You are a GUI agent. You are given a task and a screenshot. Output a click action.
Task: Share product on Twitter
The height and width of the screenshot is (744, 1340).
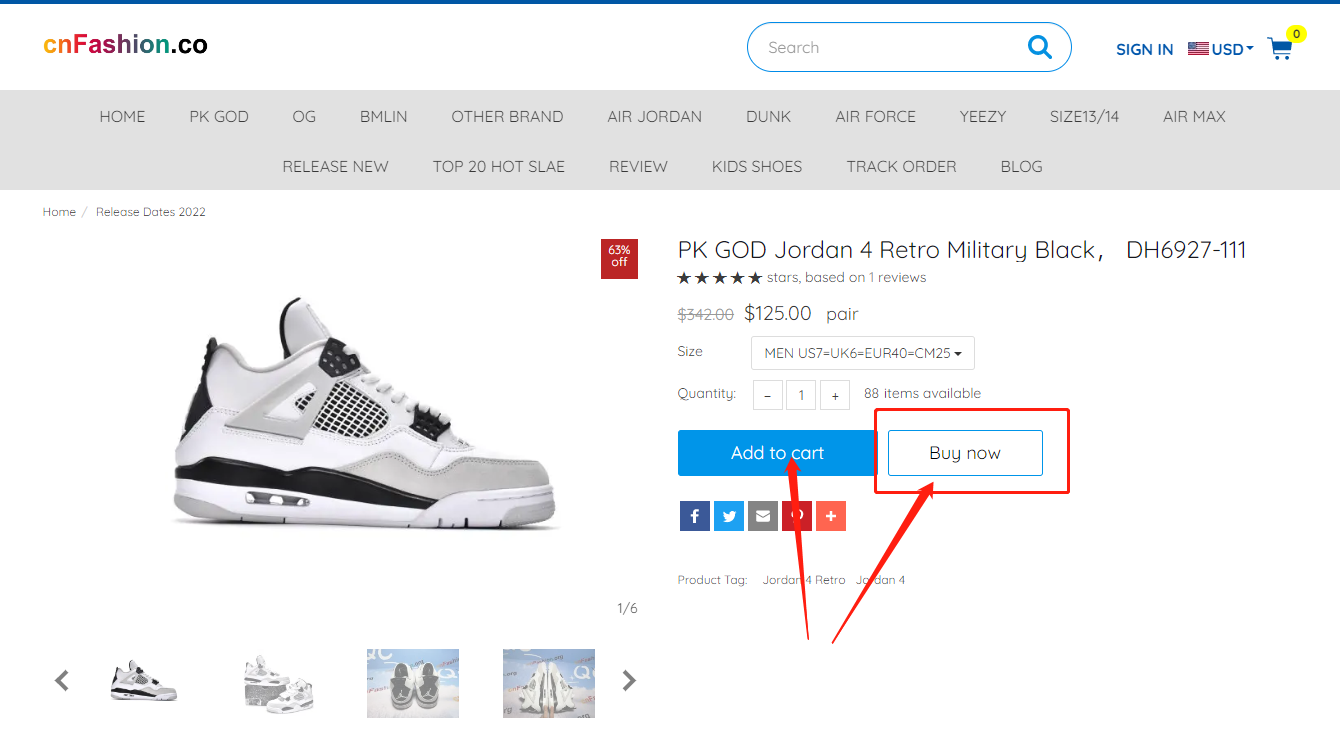[729, 516]
